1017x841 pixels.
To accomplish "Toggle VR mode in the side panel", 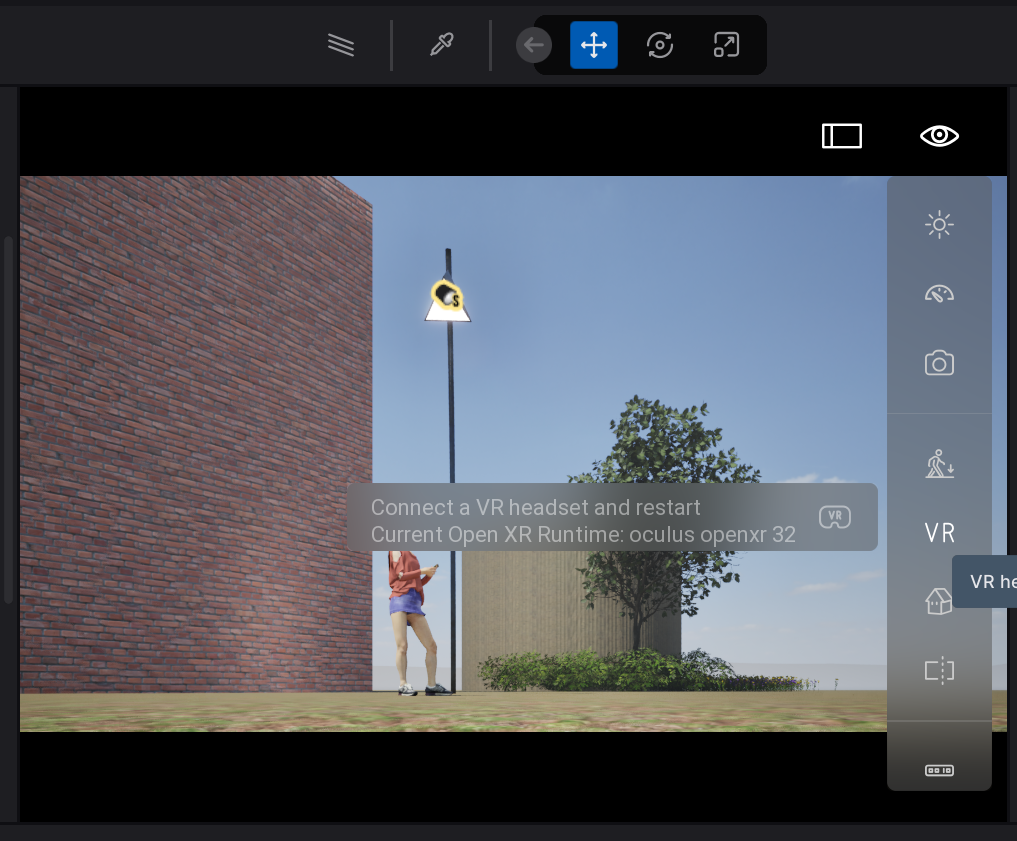I will click(x=939, y=533).
